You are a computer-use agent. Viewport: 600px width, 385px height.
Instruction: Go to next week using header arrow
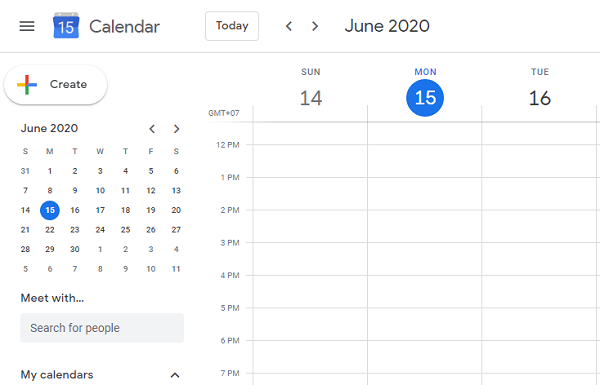315,26
